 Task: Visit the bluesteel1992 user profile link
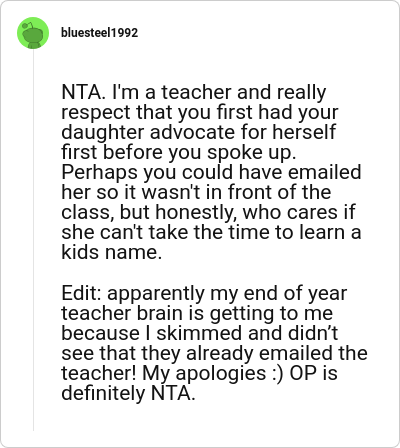(99, 33)
